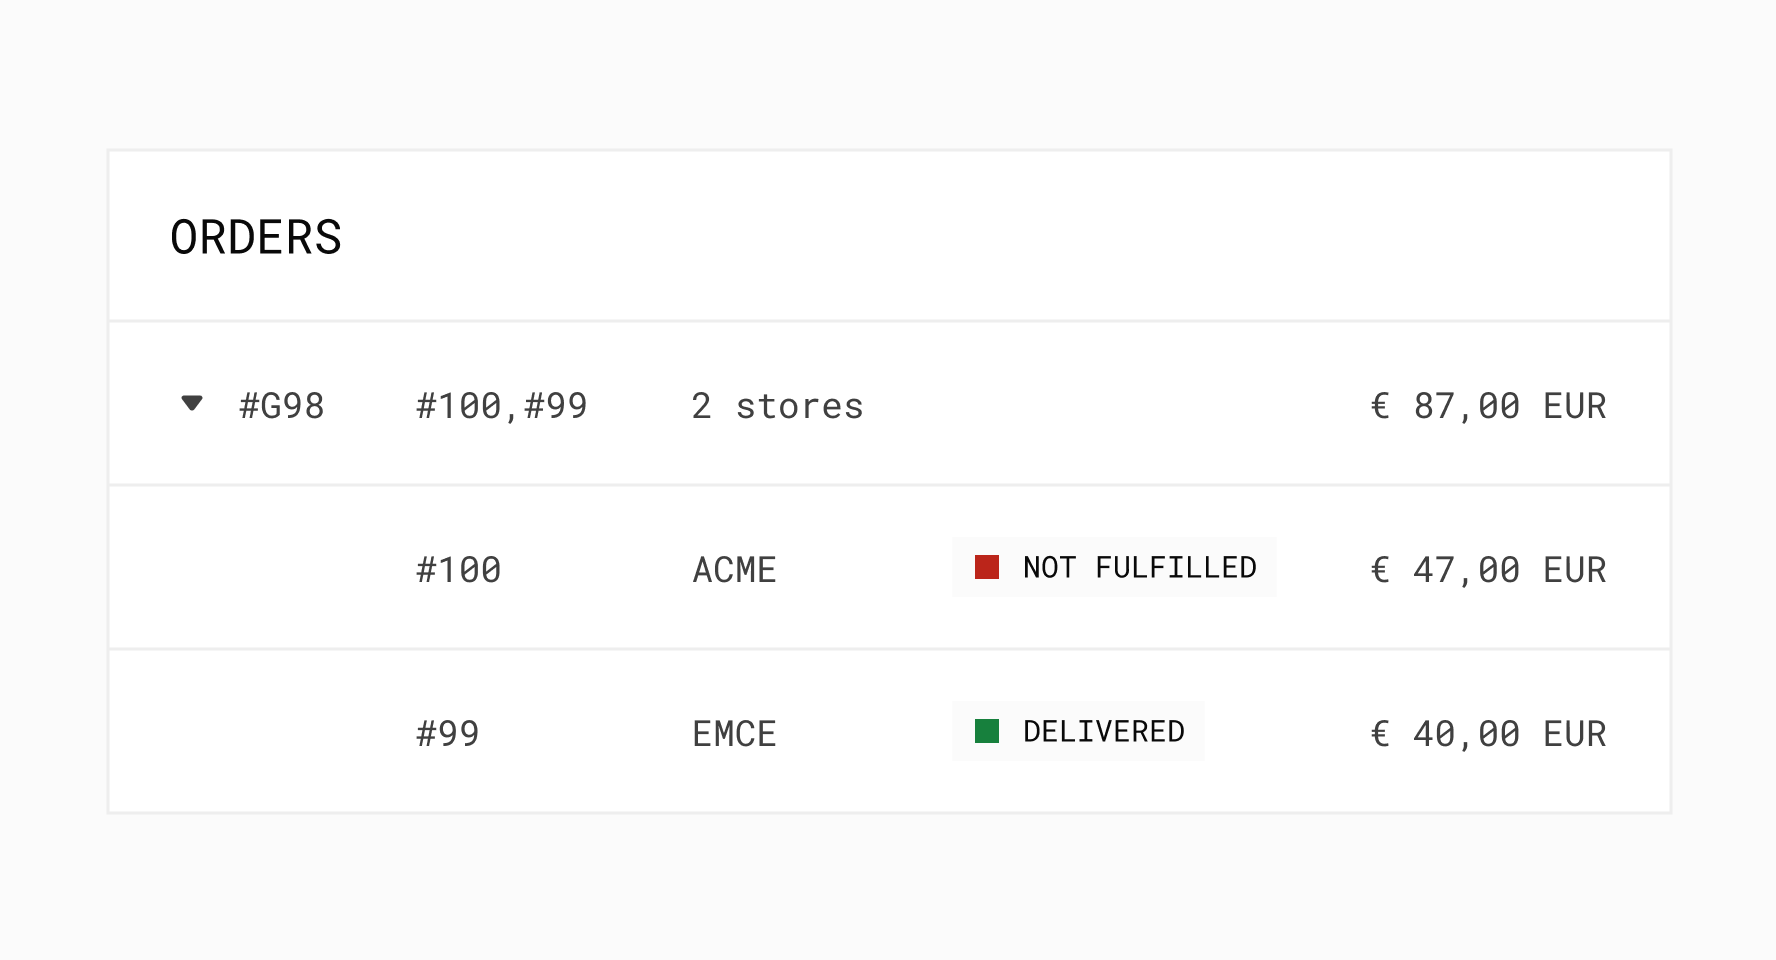Click the green Delivered status square
Screen dimensions: 1776x960
point(987,732)
